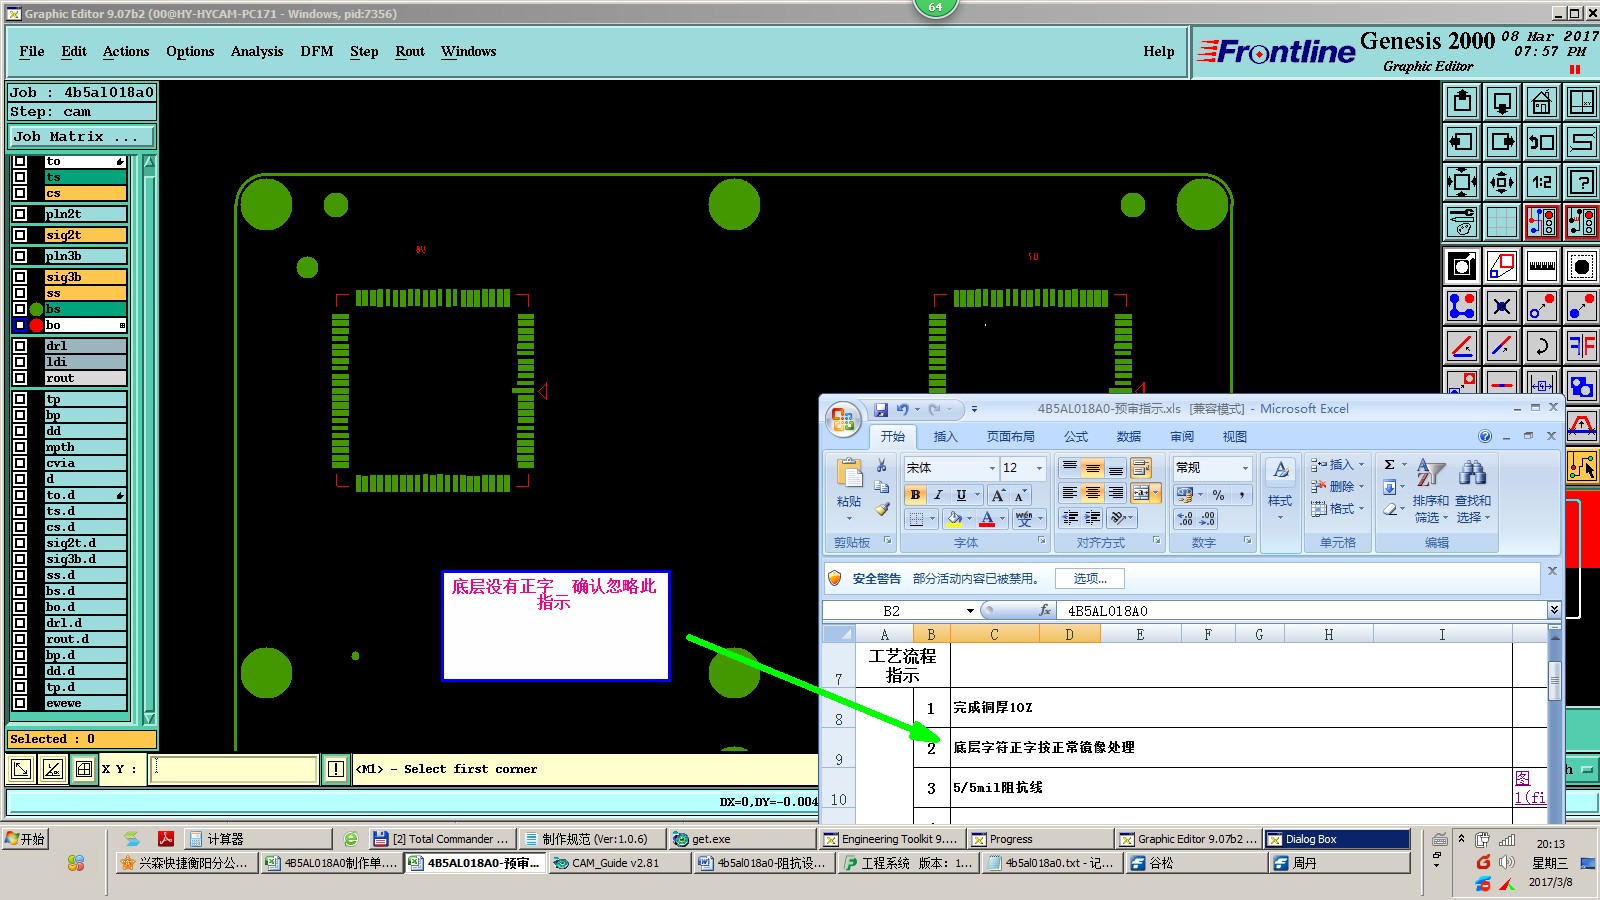Select the mirror F tool

click(1582, 346)
